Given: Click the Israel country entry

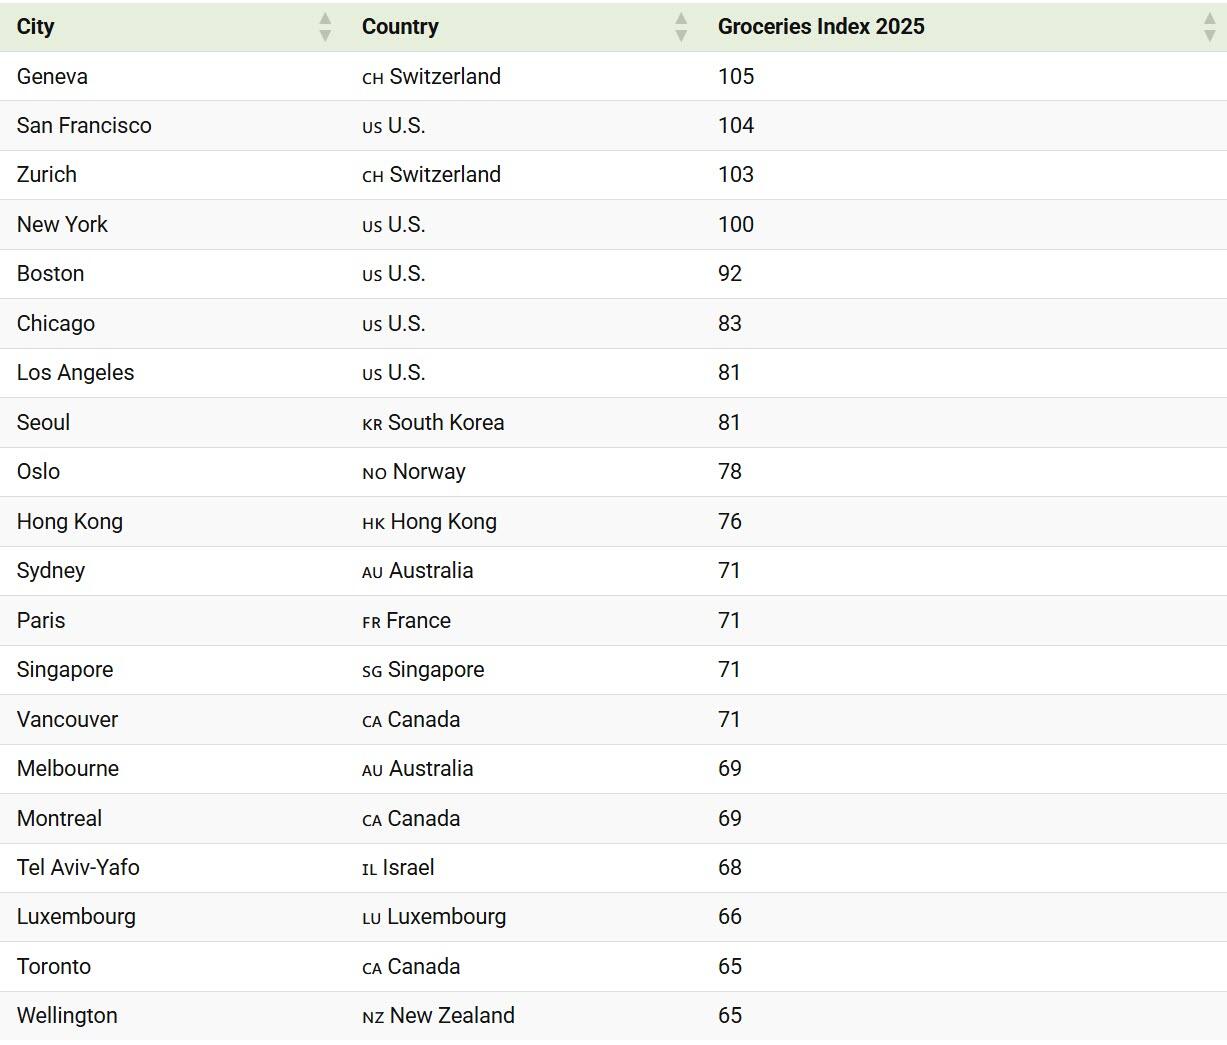Looking at the screenshot, I should (x=408, y=868).
